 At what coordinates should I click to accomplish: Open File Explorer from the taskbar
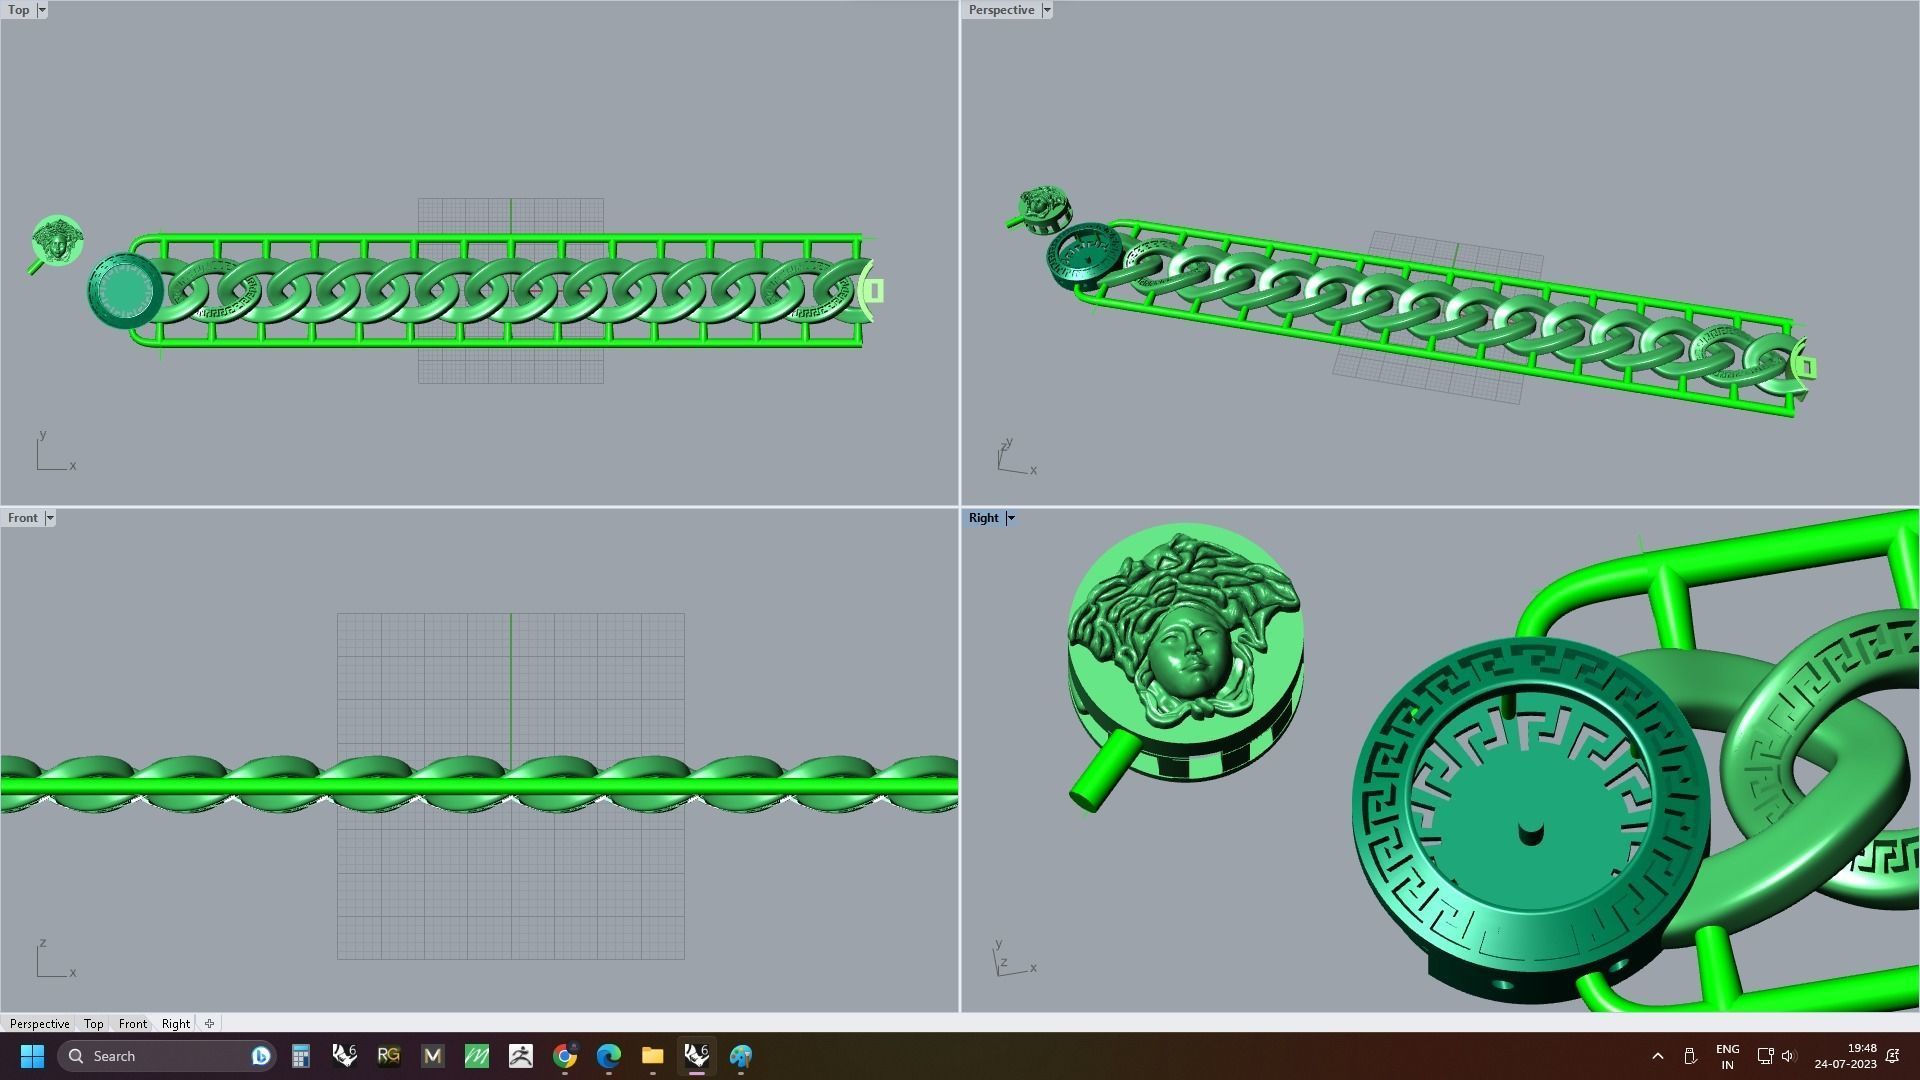(653, 1056)
